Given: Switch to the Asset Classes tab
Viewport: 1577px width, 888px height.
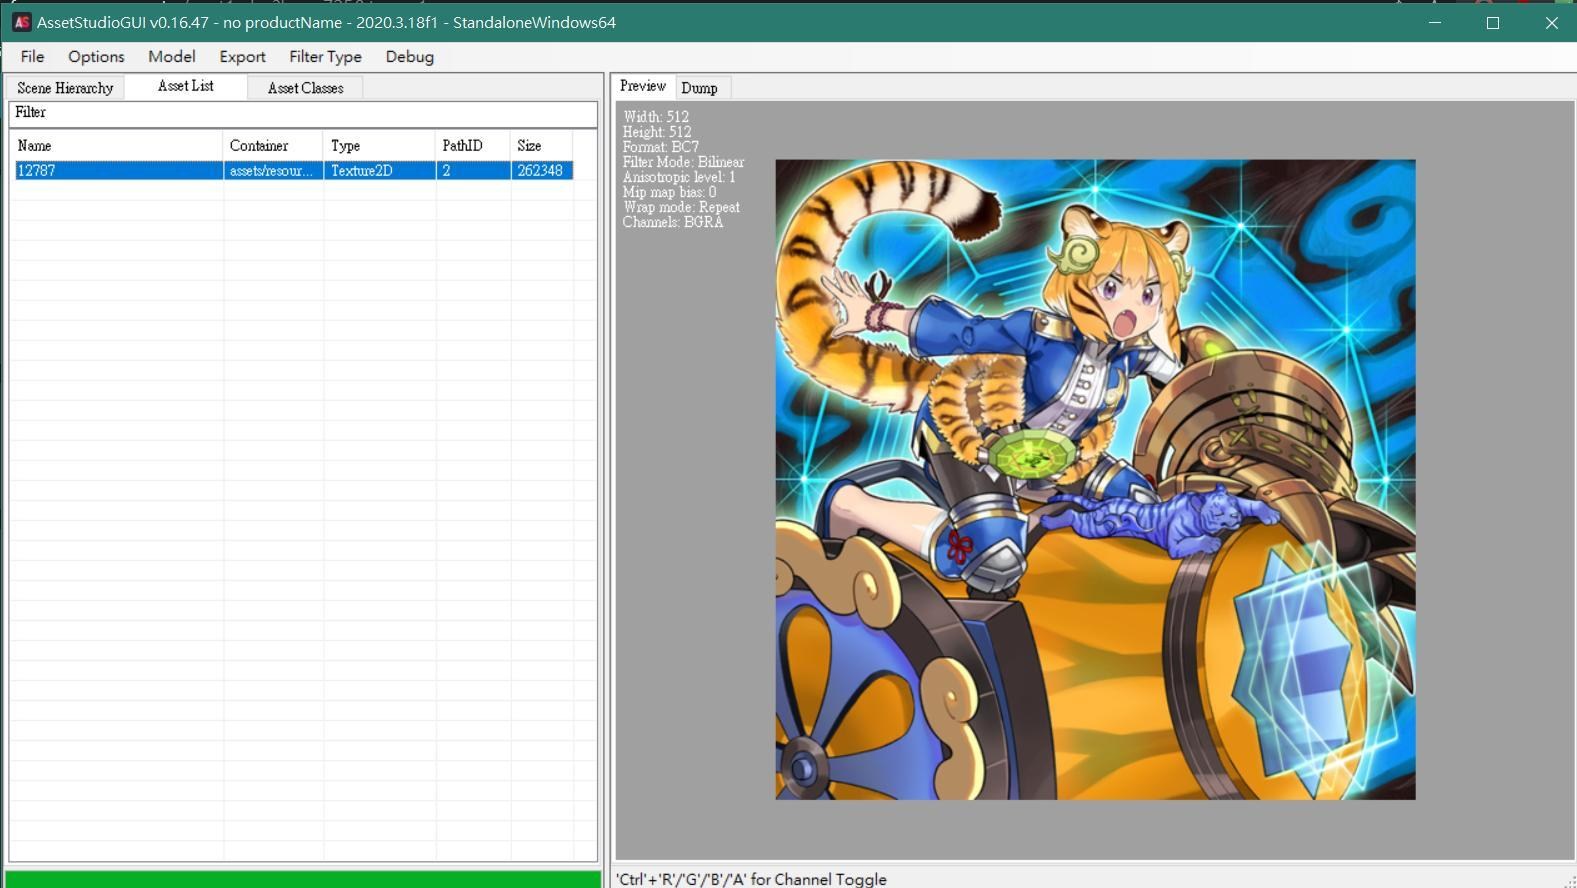Looking at the screenshot, I should [305, 88].
